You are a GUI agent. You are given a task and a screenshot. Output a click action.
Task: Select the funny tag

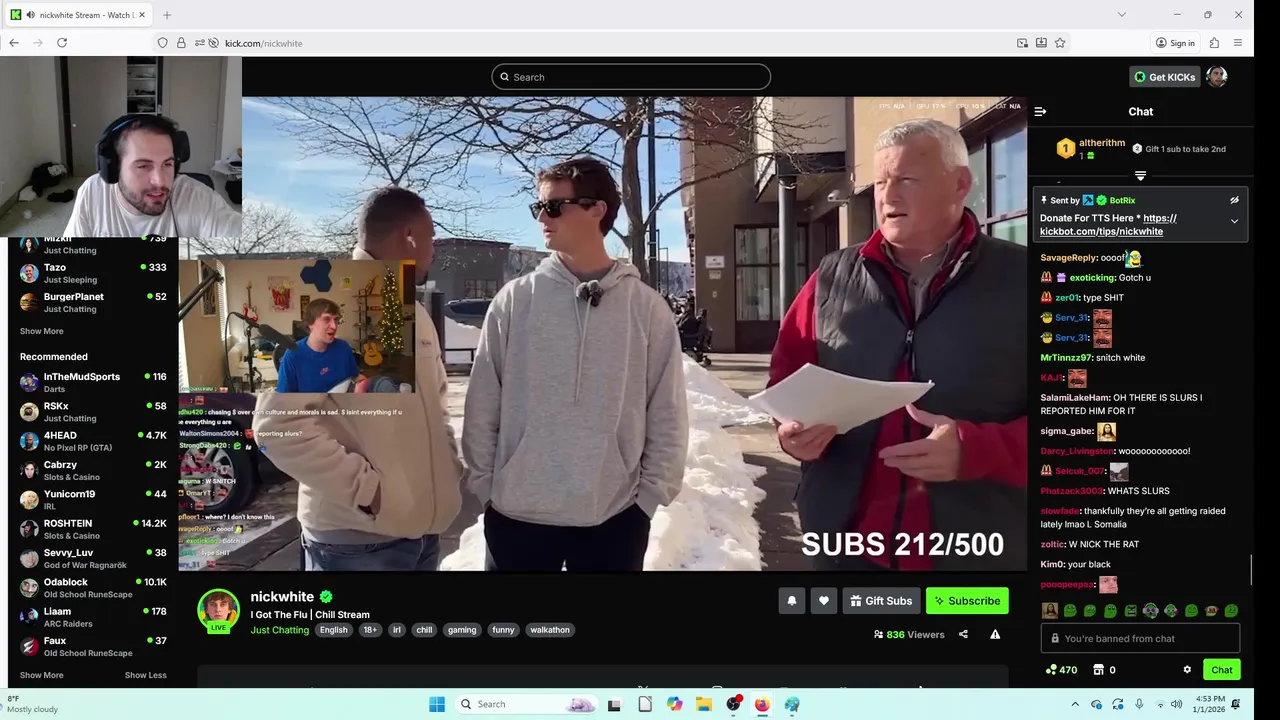tap(503, 630)
